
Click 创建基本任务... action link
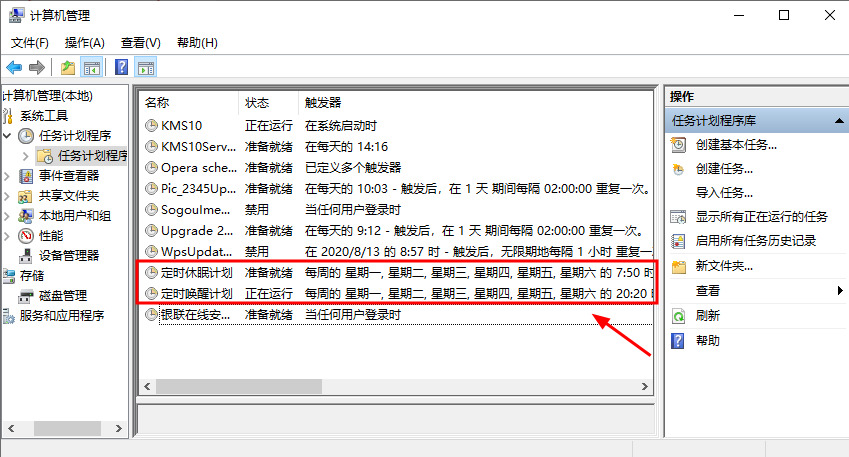[x=736, y=145]
